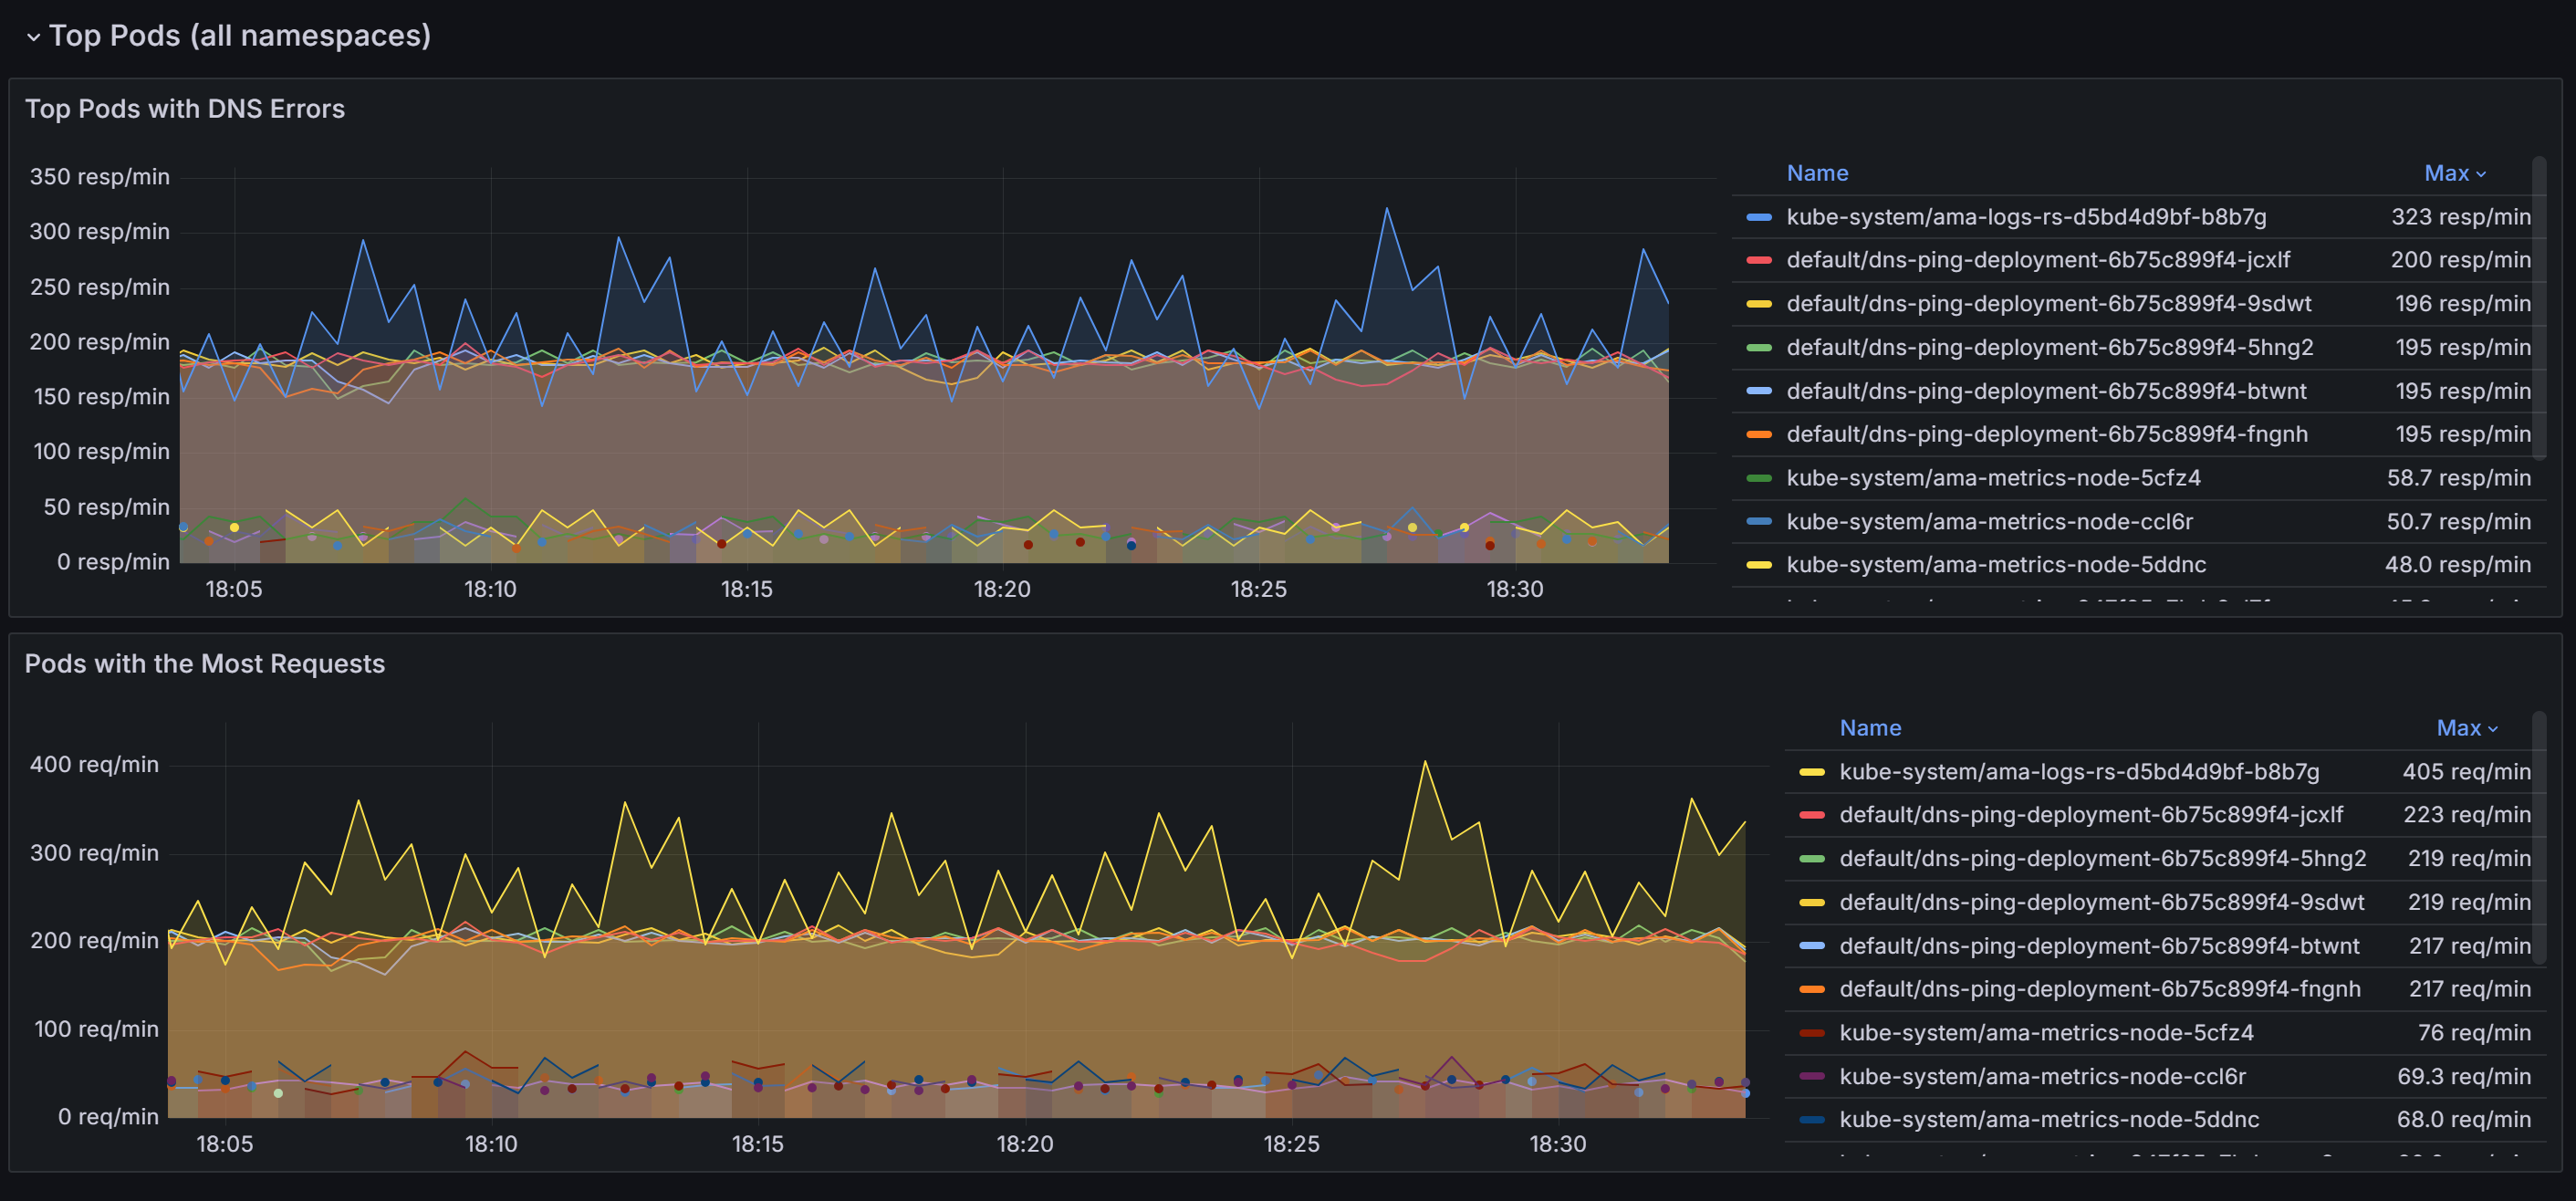
Task: Click yellow swatch of dns-ping-deployment-9sdwt in DNS Errors
Action: (1758, 304)
